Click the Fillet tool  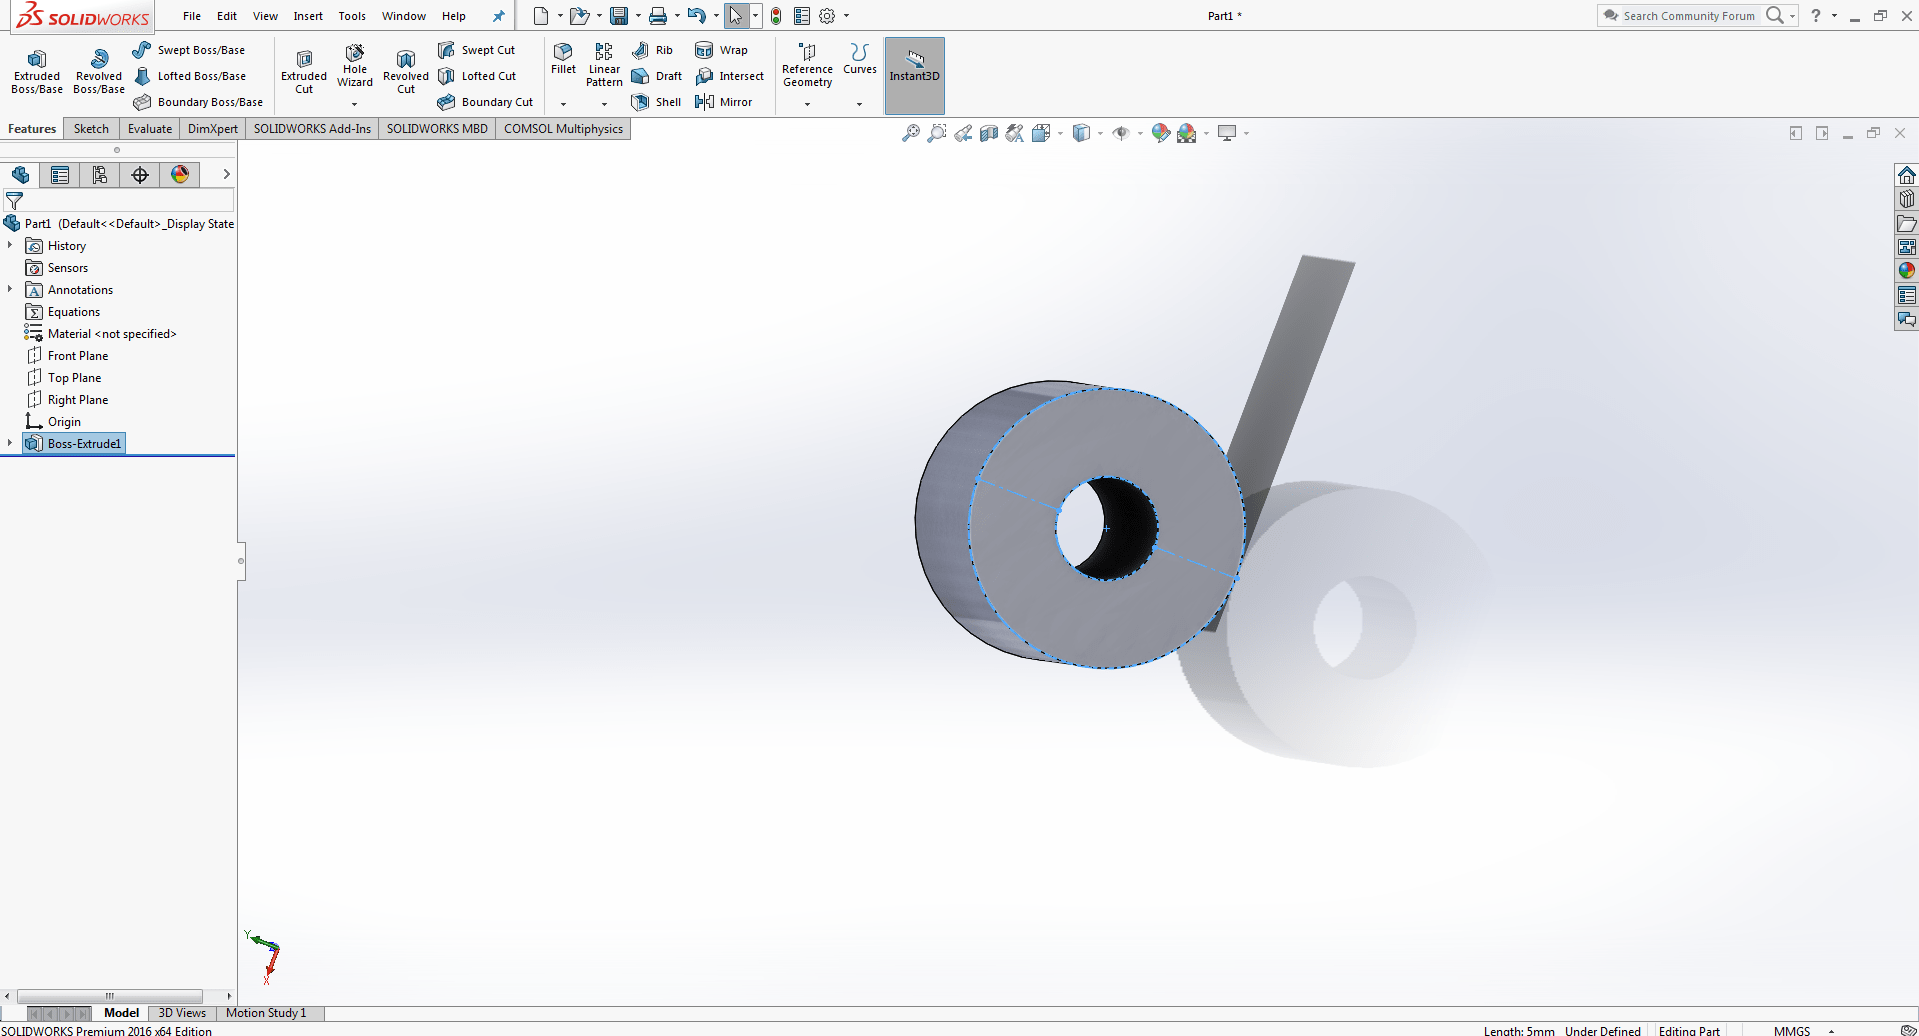coord(563,59)
